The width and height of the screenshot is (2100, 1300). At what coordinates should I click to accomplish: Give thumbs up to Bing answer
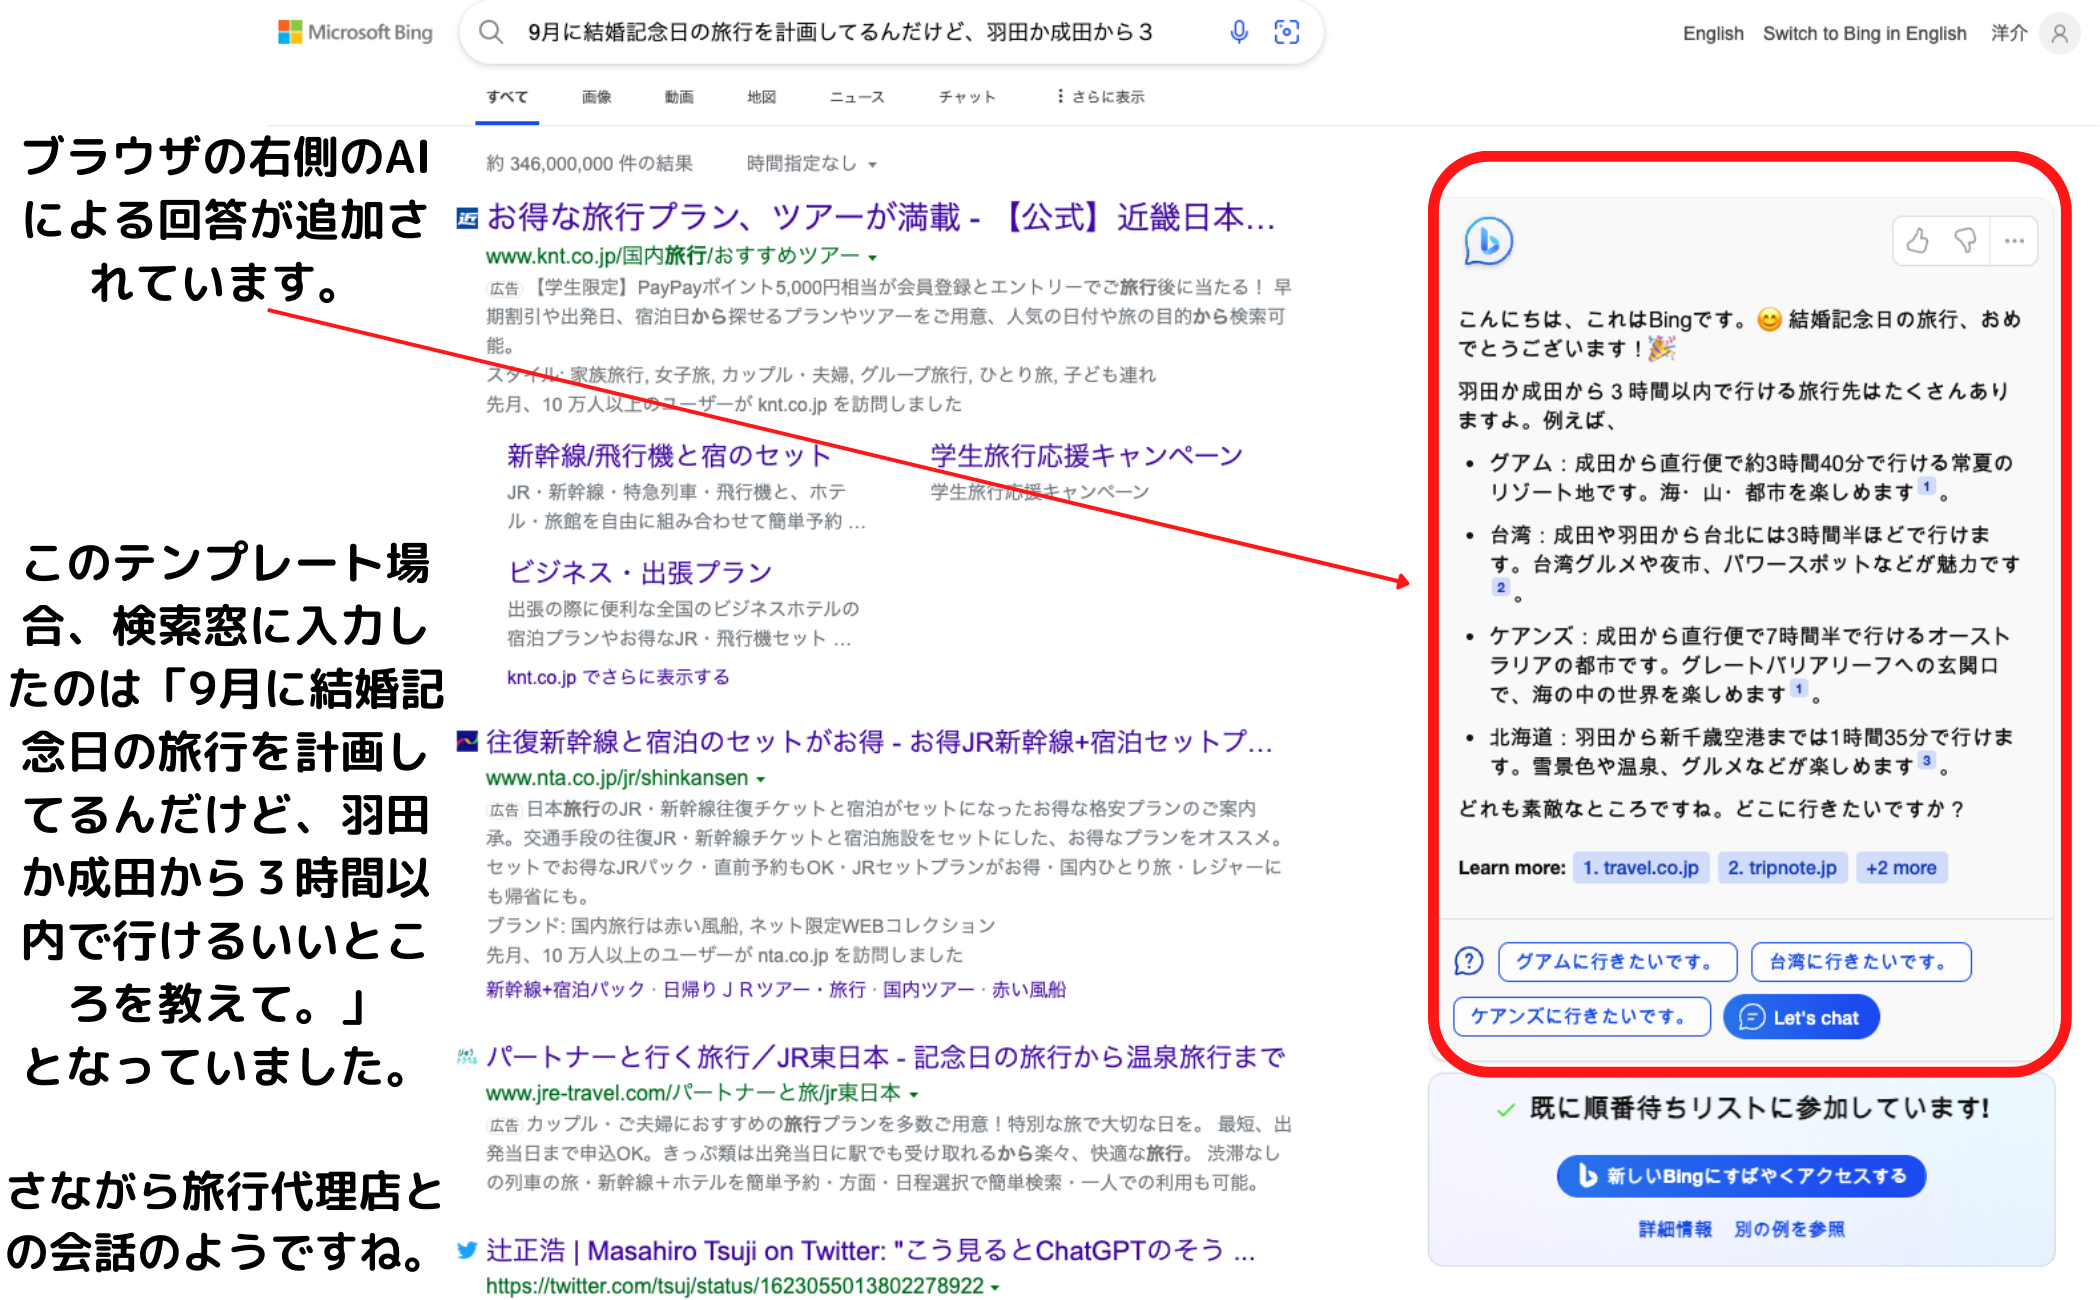coord(1917,241)
